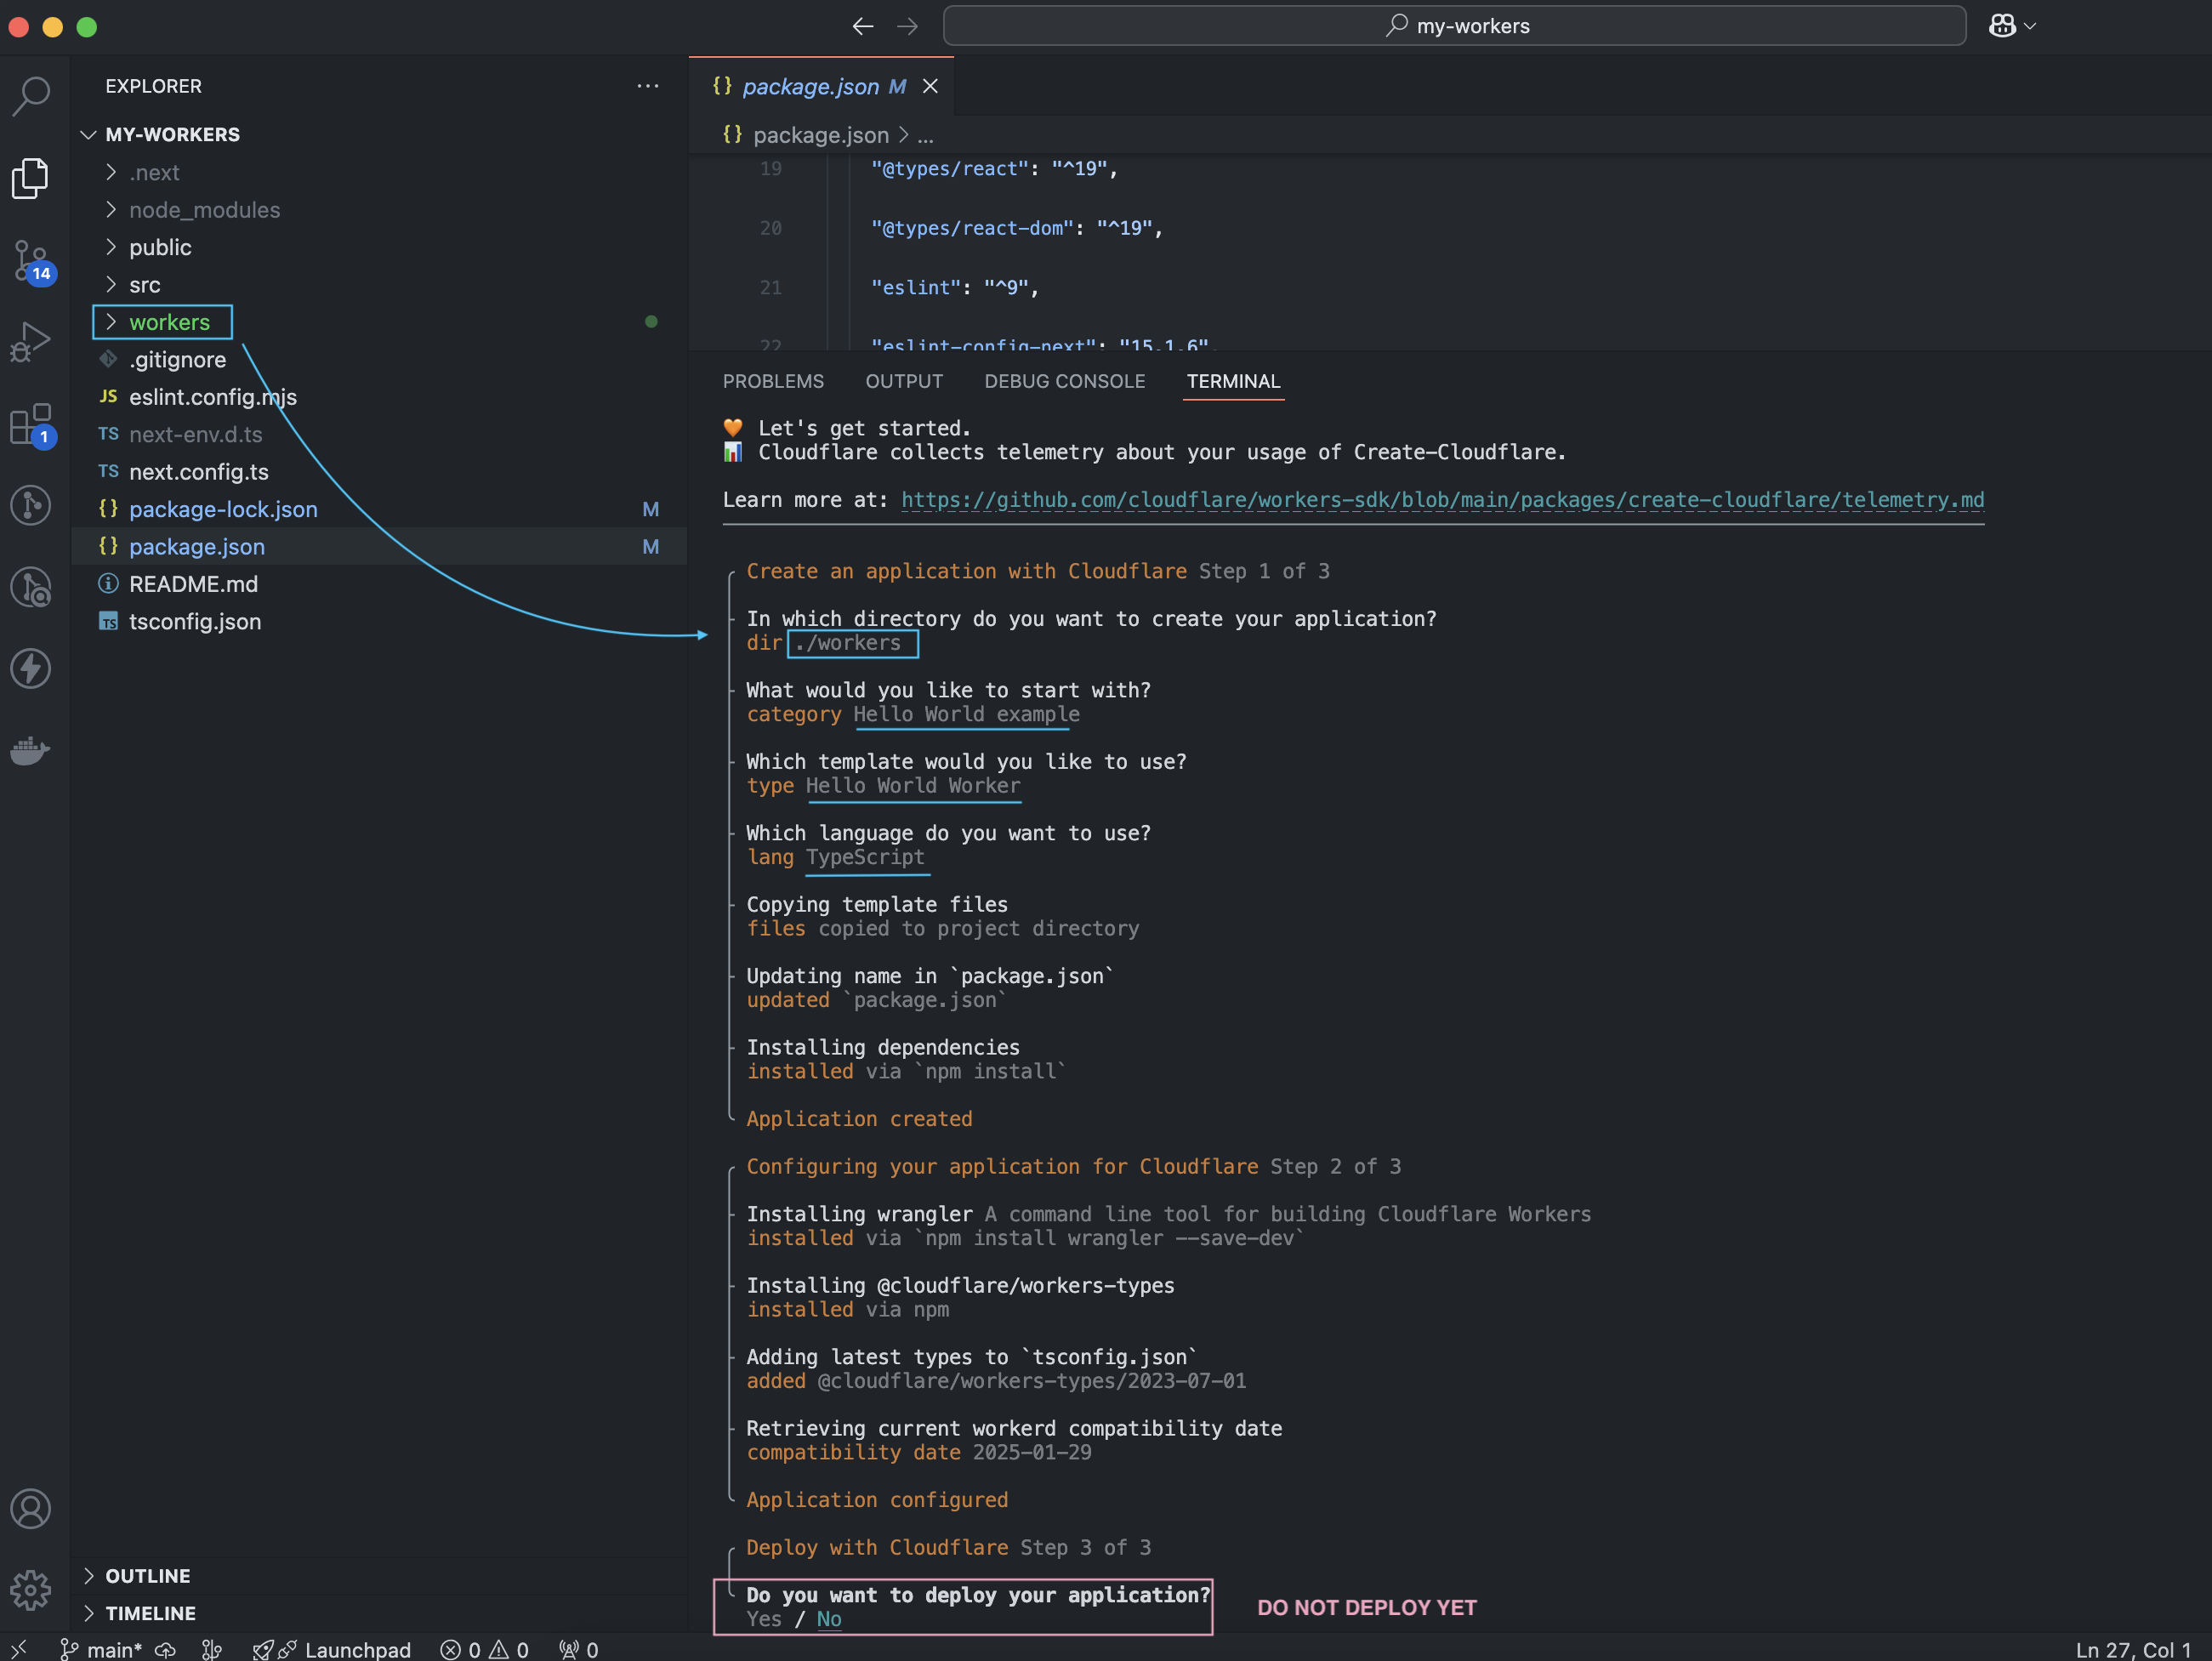
Task: Click the cloud publish icon beside main*
Action: pos(166,1649)
